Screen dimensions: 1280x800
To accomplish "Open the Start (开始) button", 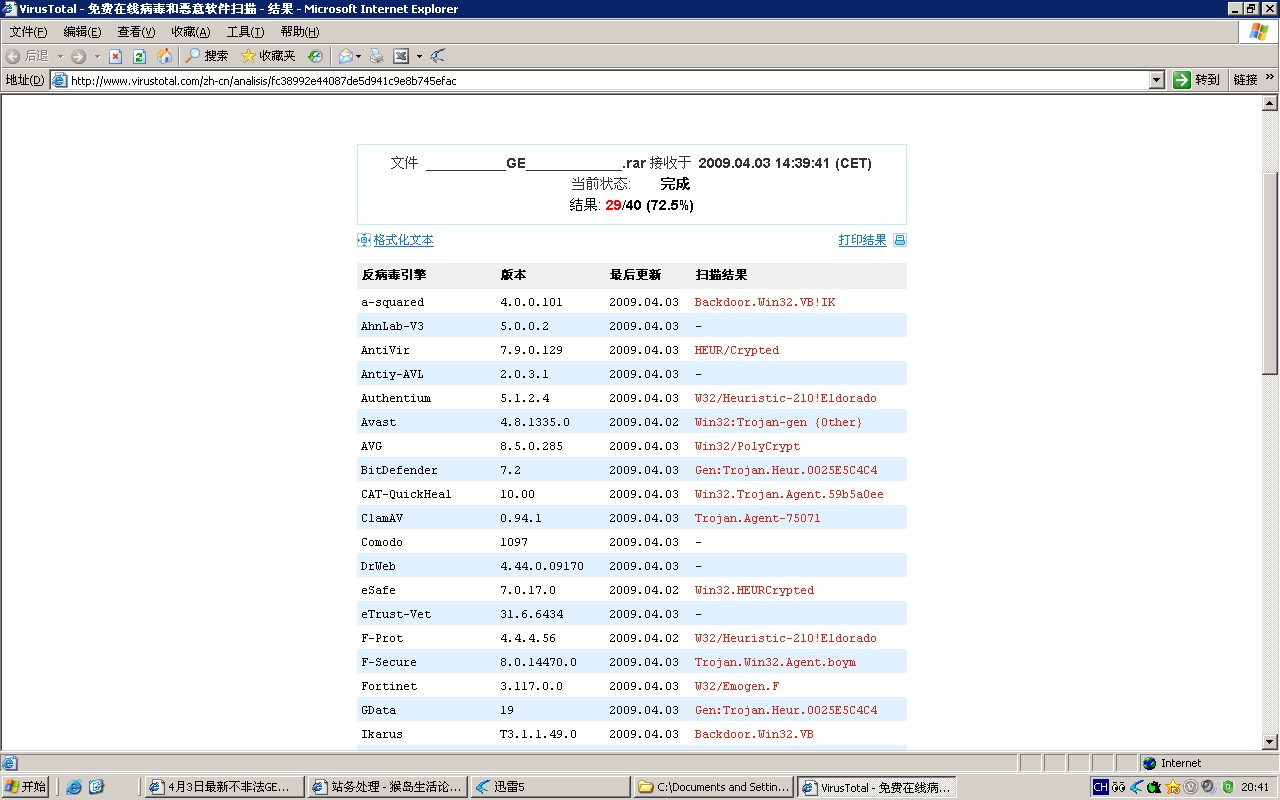I will [x=26, y=787].
